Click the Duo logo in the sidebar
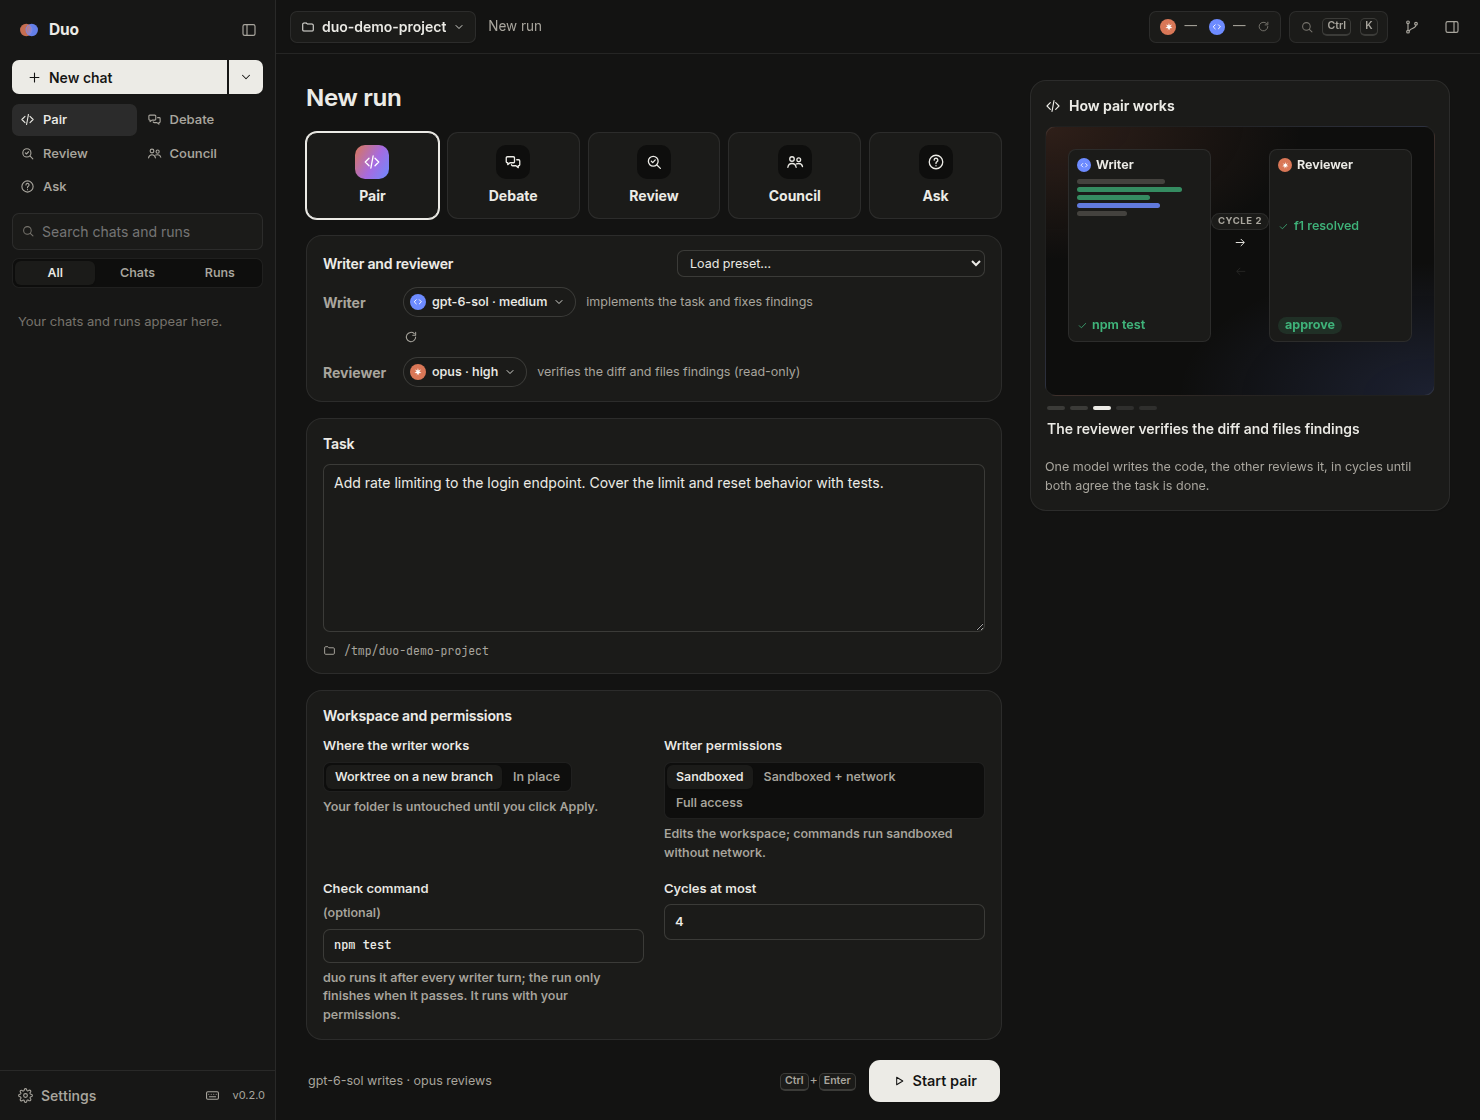 pyautogui.click(x=29, y=30)
